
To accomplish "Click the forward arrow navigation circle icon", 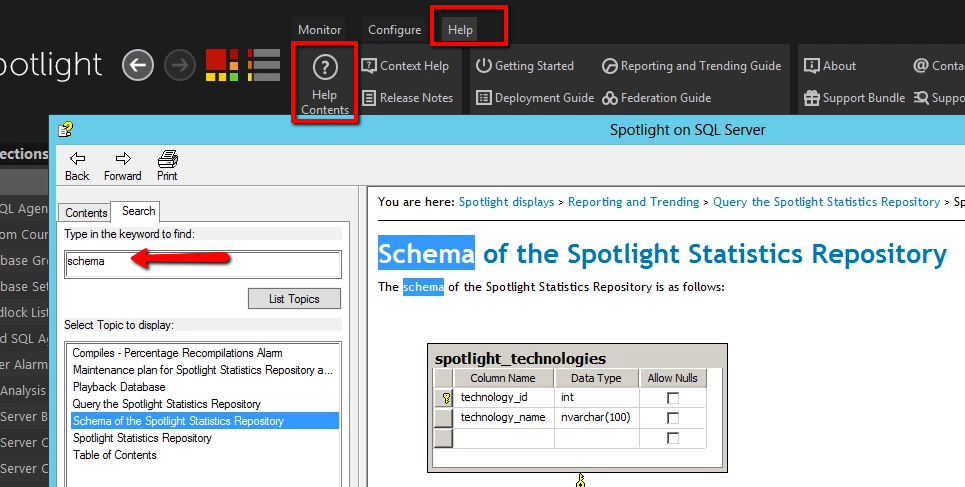I will [179, 66].
